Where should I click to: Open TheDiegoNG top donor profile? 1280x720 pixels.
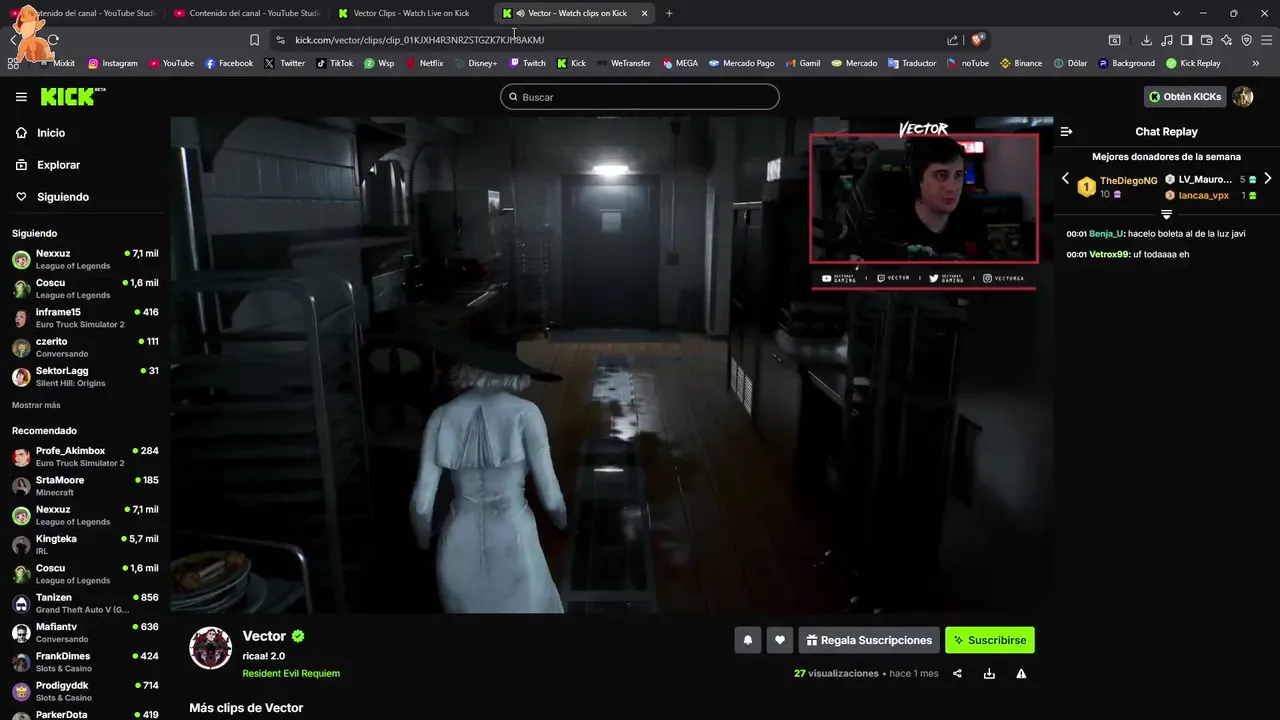(1128, 181)
